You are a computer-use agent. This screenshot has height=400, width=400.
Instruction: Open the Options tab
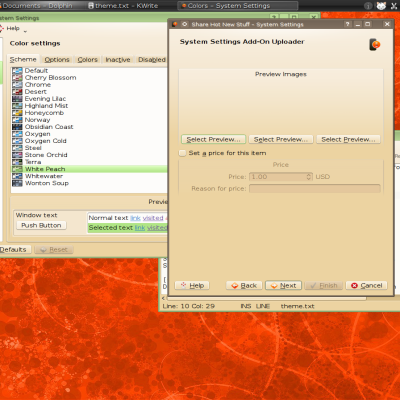click(x=57, y=60)
